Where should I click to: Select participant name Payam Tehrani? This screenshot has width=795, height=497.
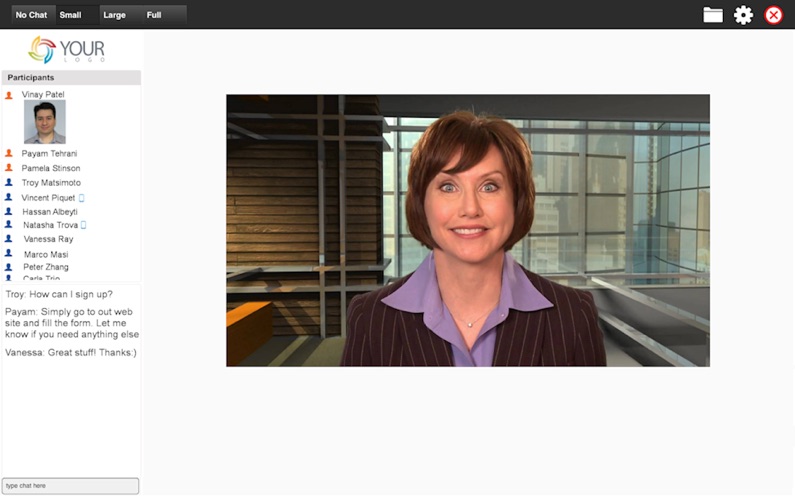click(x=49, y=153)
